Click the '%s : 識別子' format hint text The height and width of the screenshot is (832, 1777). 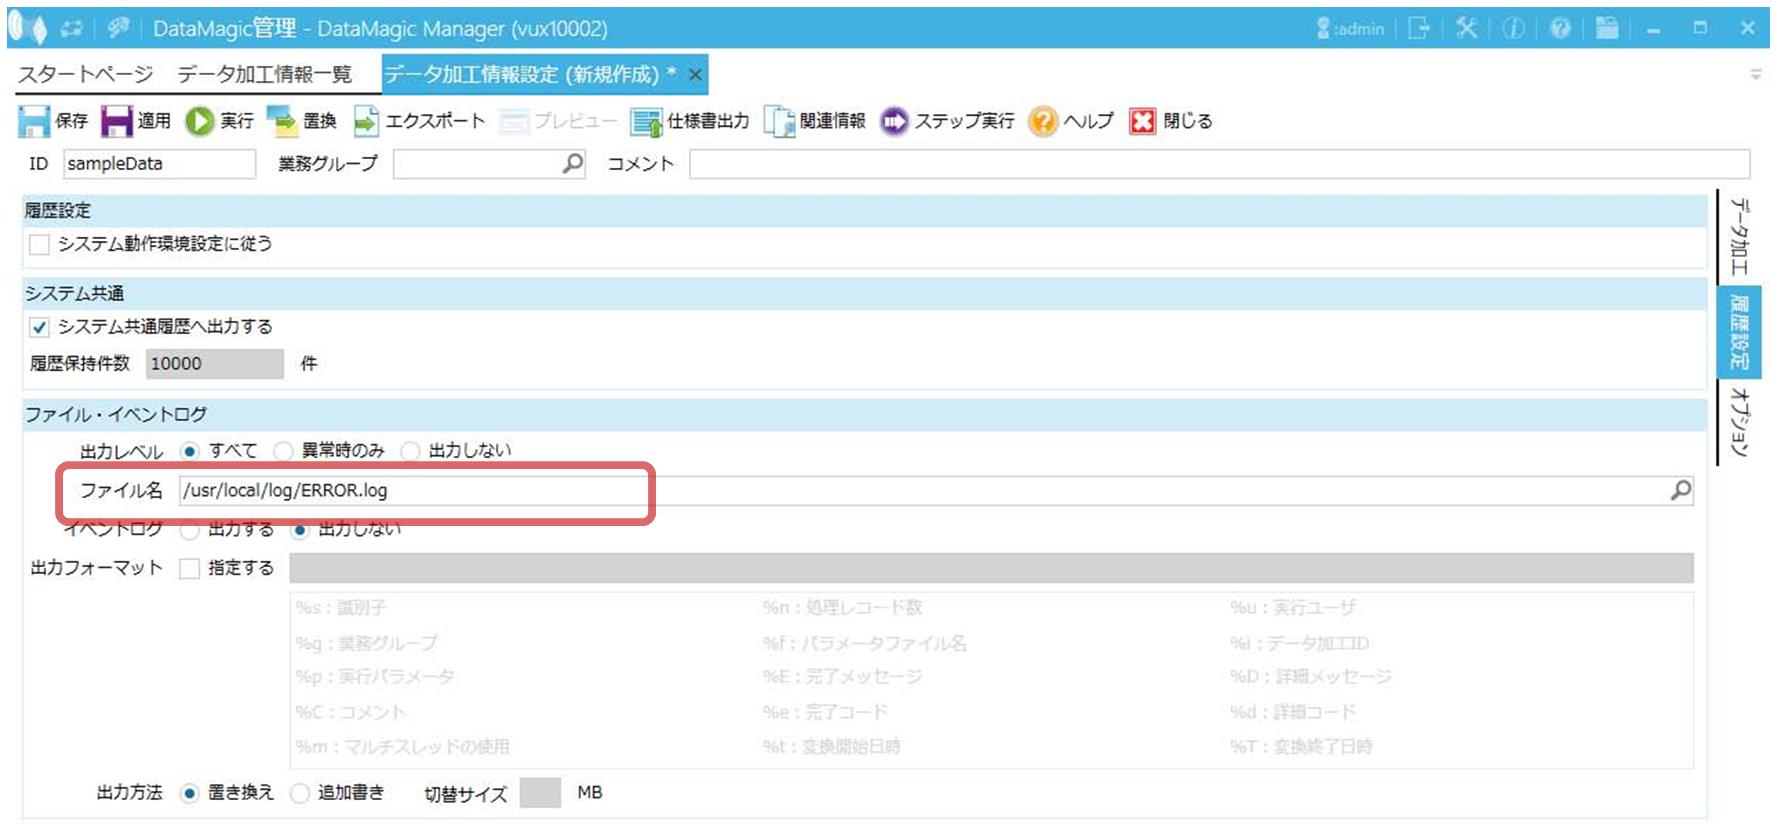pyautogui.click(x=341, y=608)
